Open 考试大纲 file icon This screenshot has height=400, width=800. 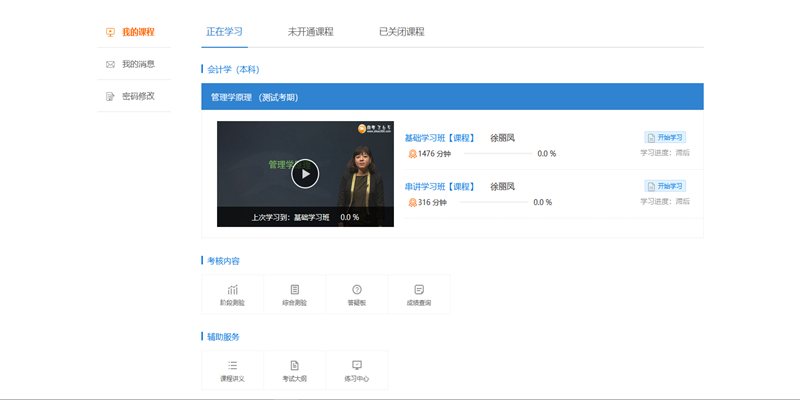[294, 366]
